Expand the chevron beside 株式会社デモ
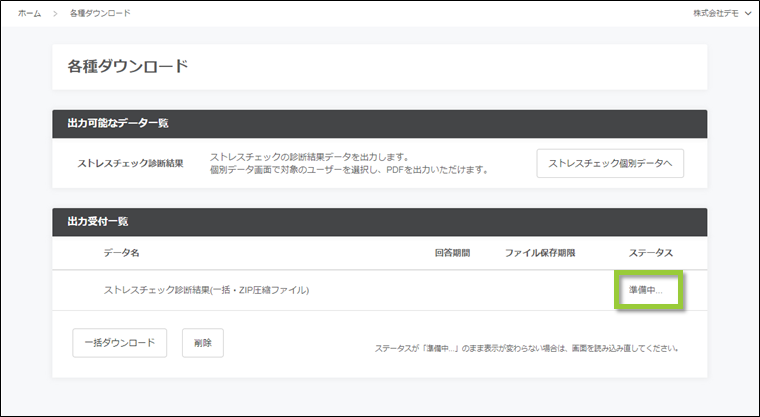The height and width of the screenshot is (417, 760). [748, 13]
